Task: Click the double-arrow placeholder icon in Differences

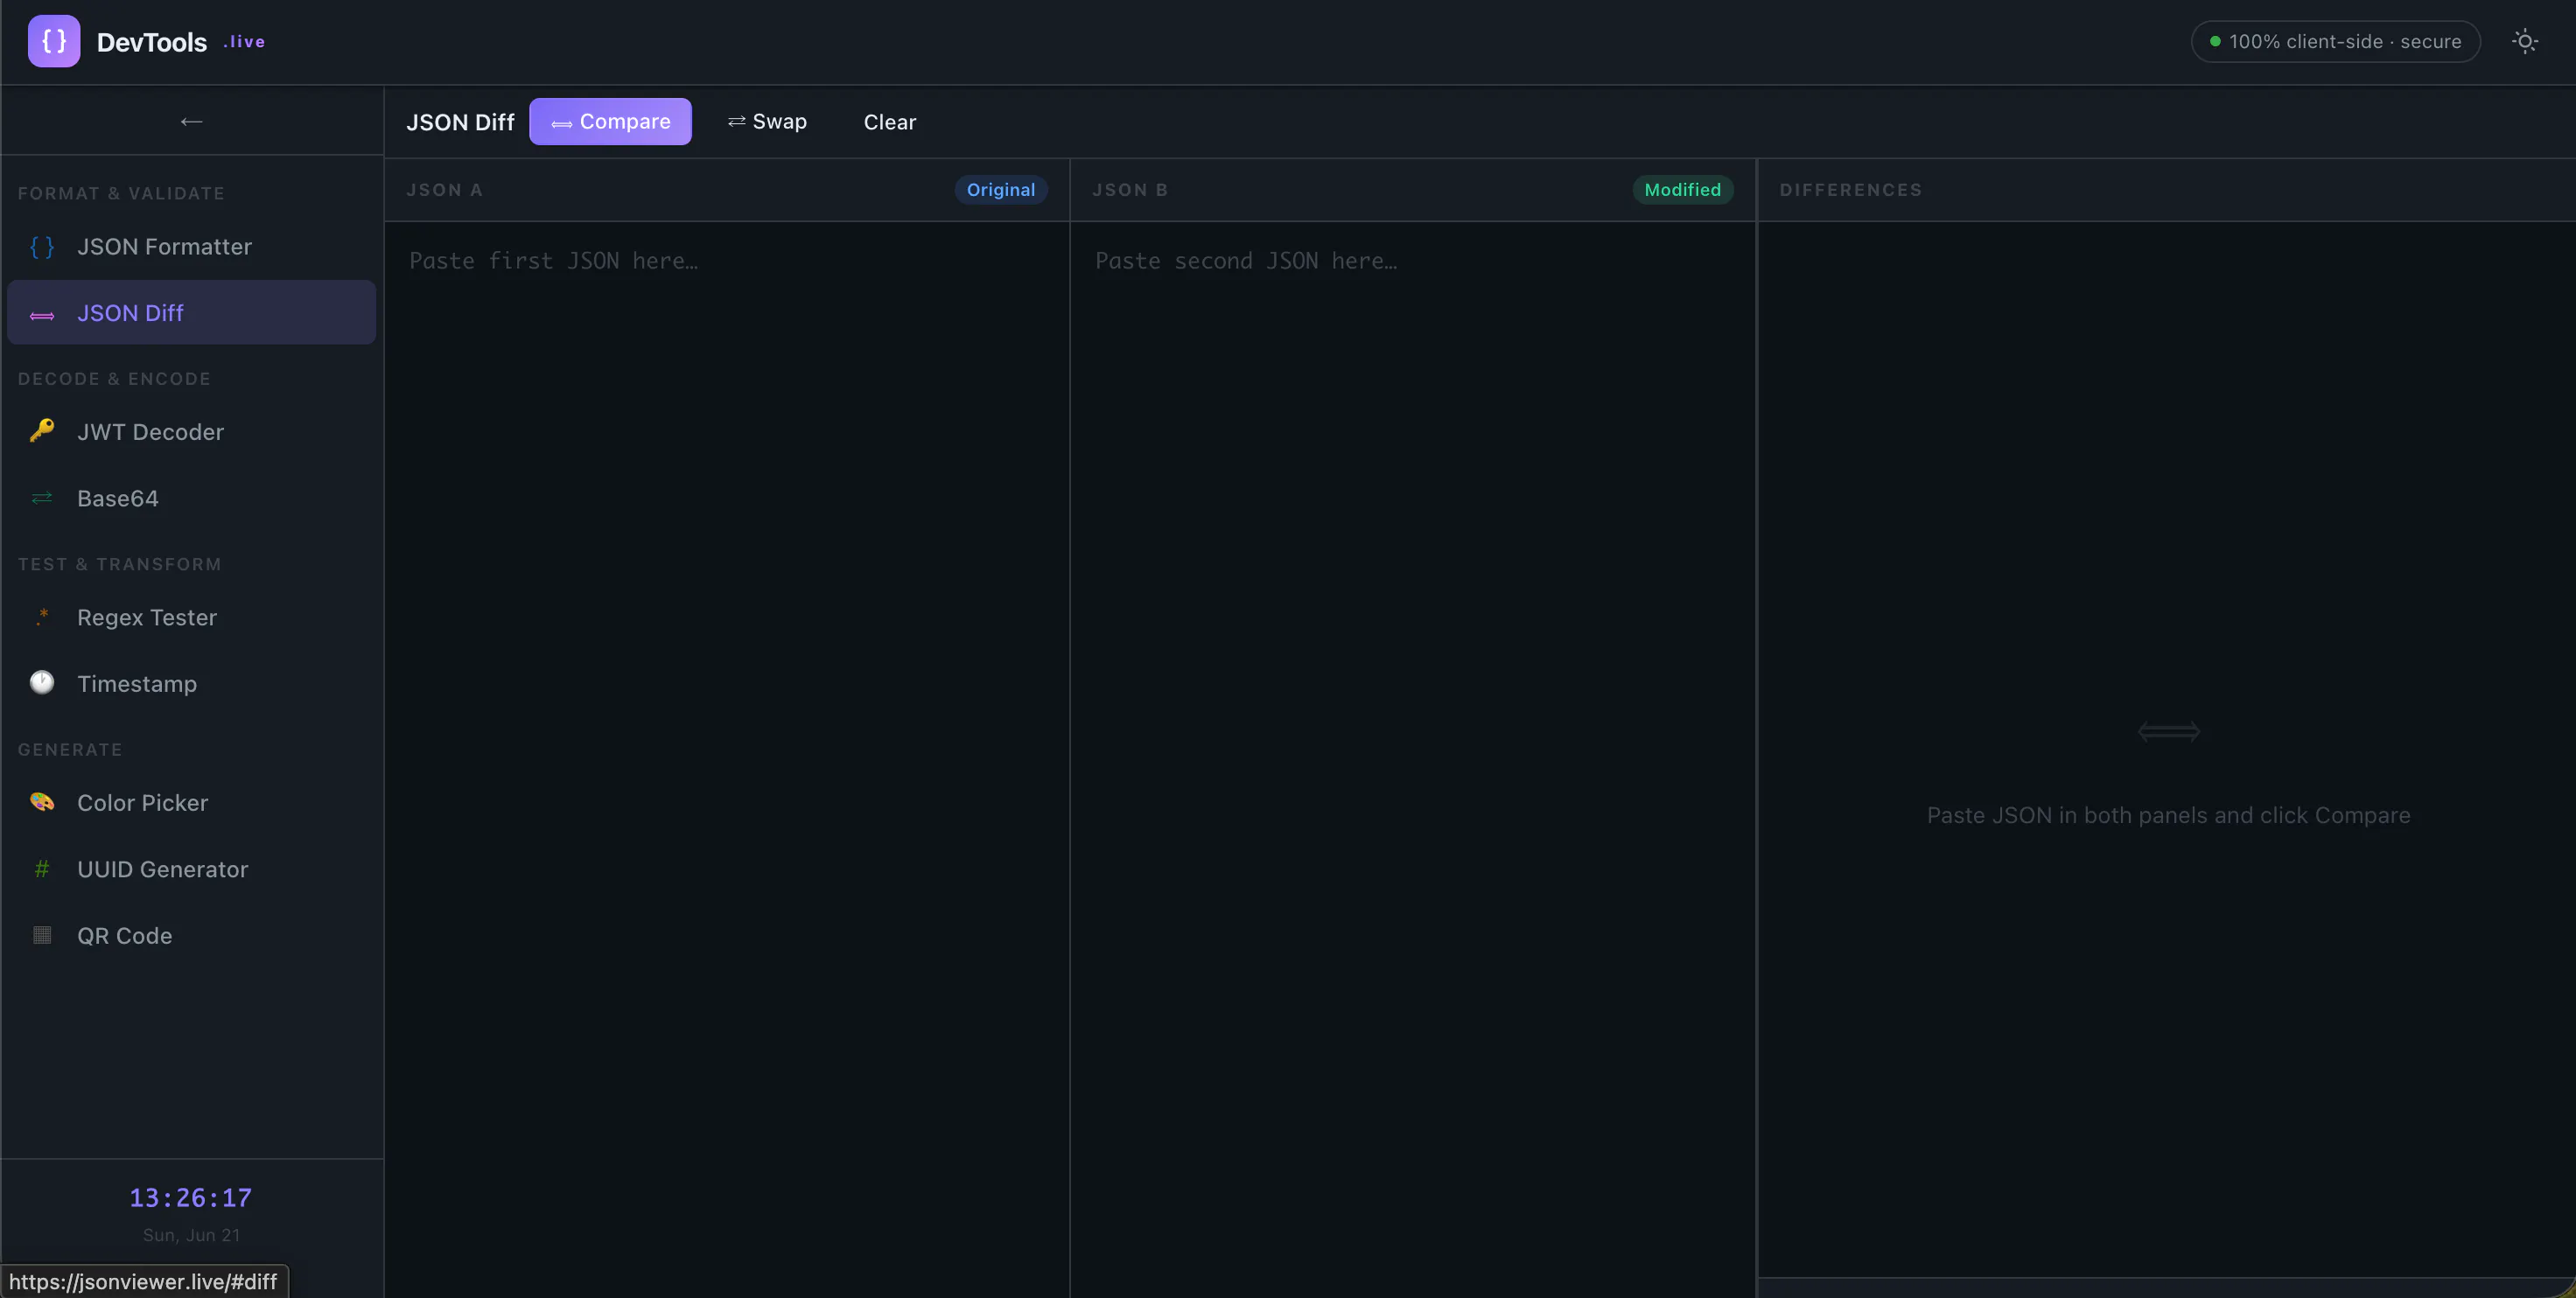Action: (x=2168, y=731)
